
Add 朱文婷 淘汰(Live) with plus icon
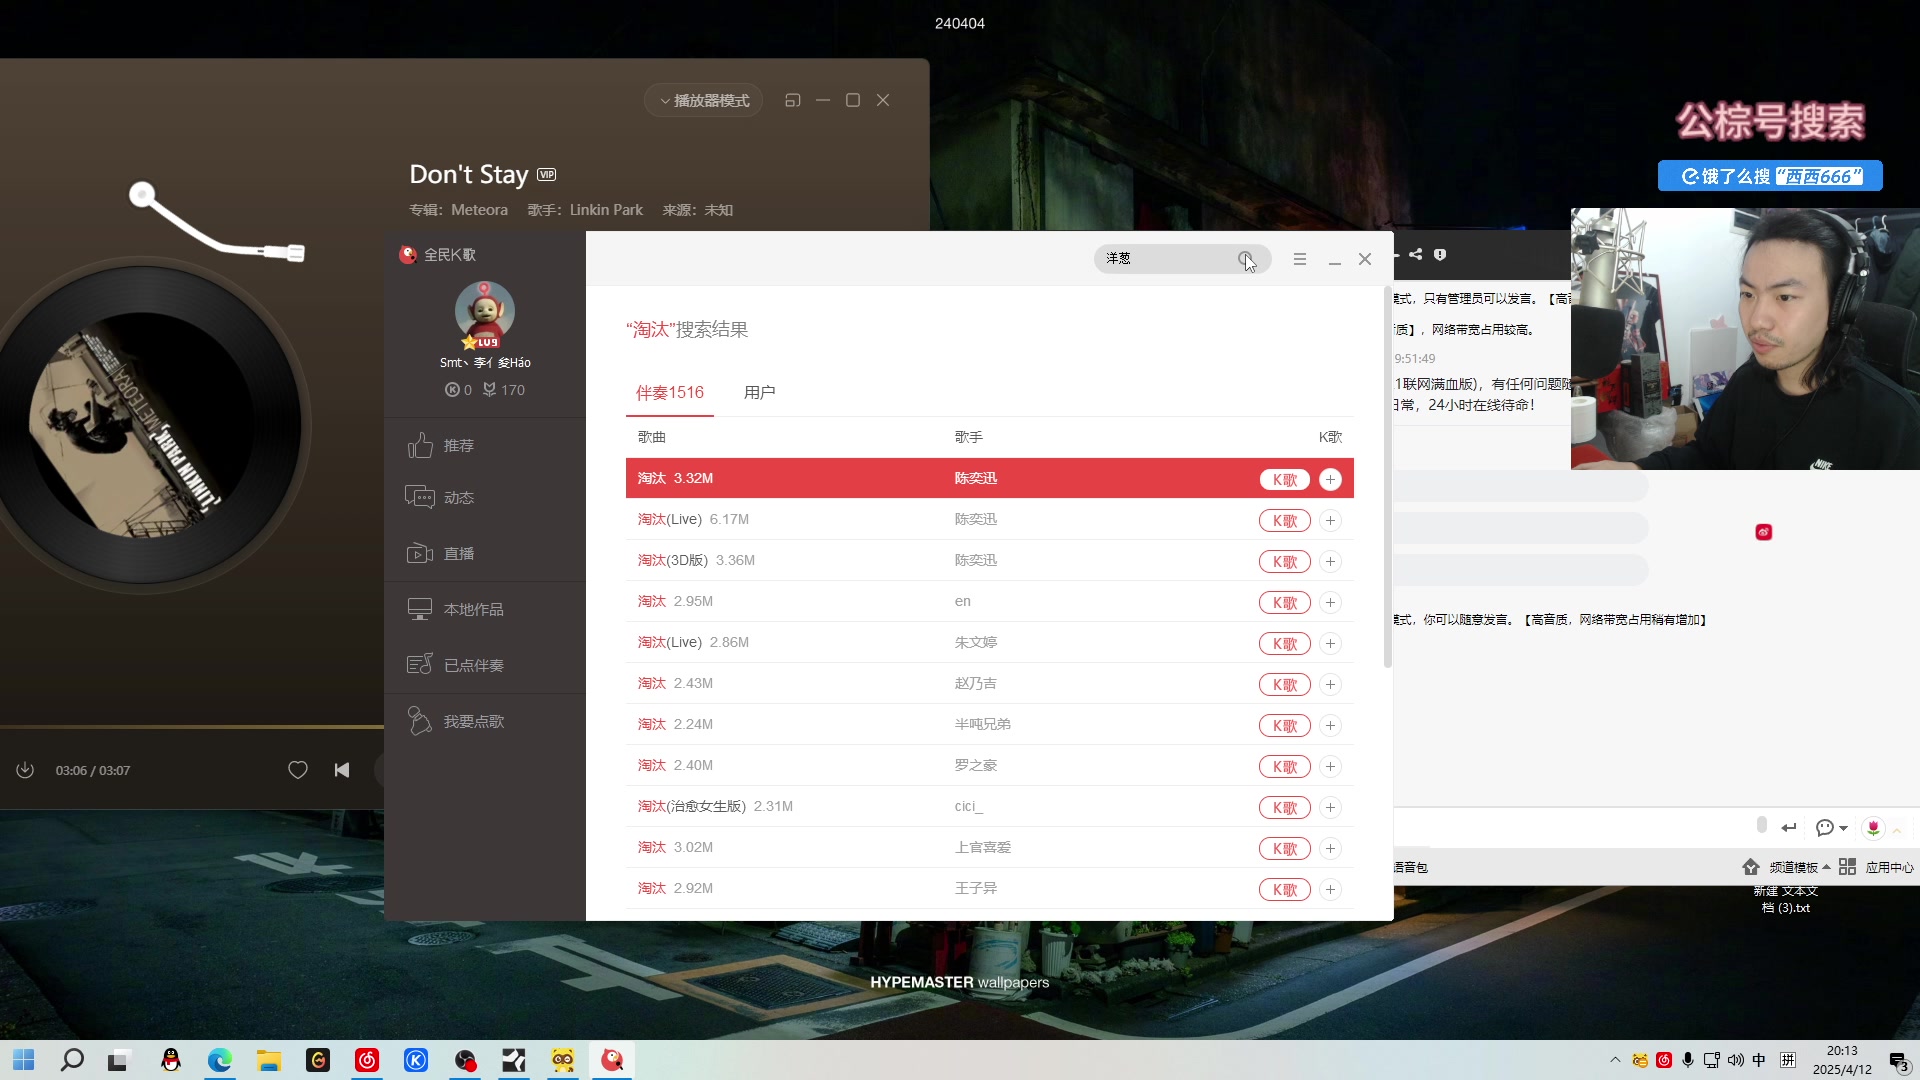coord(1330,643)
